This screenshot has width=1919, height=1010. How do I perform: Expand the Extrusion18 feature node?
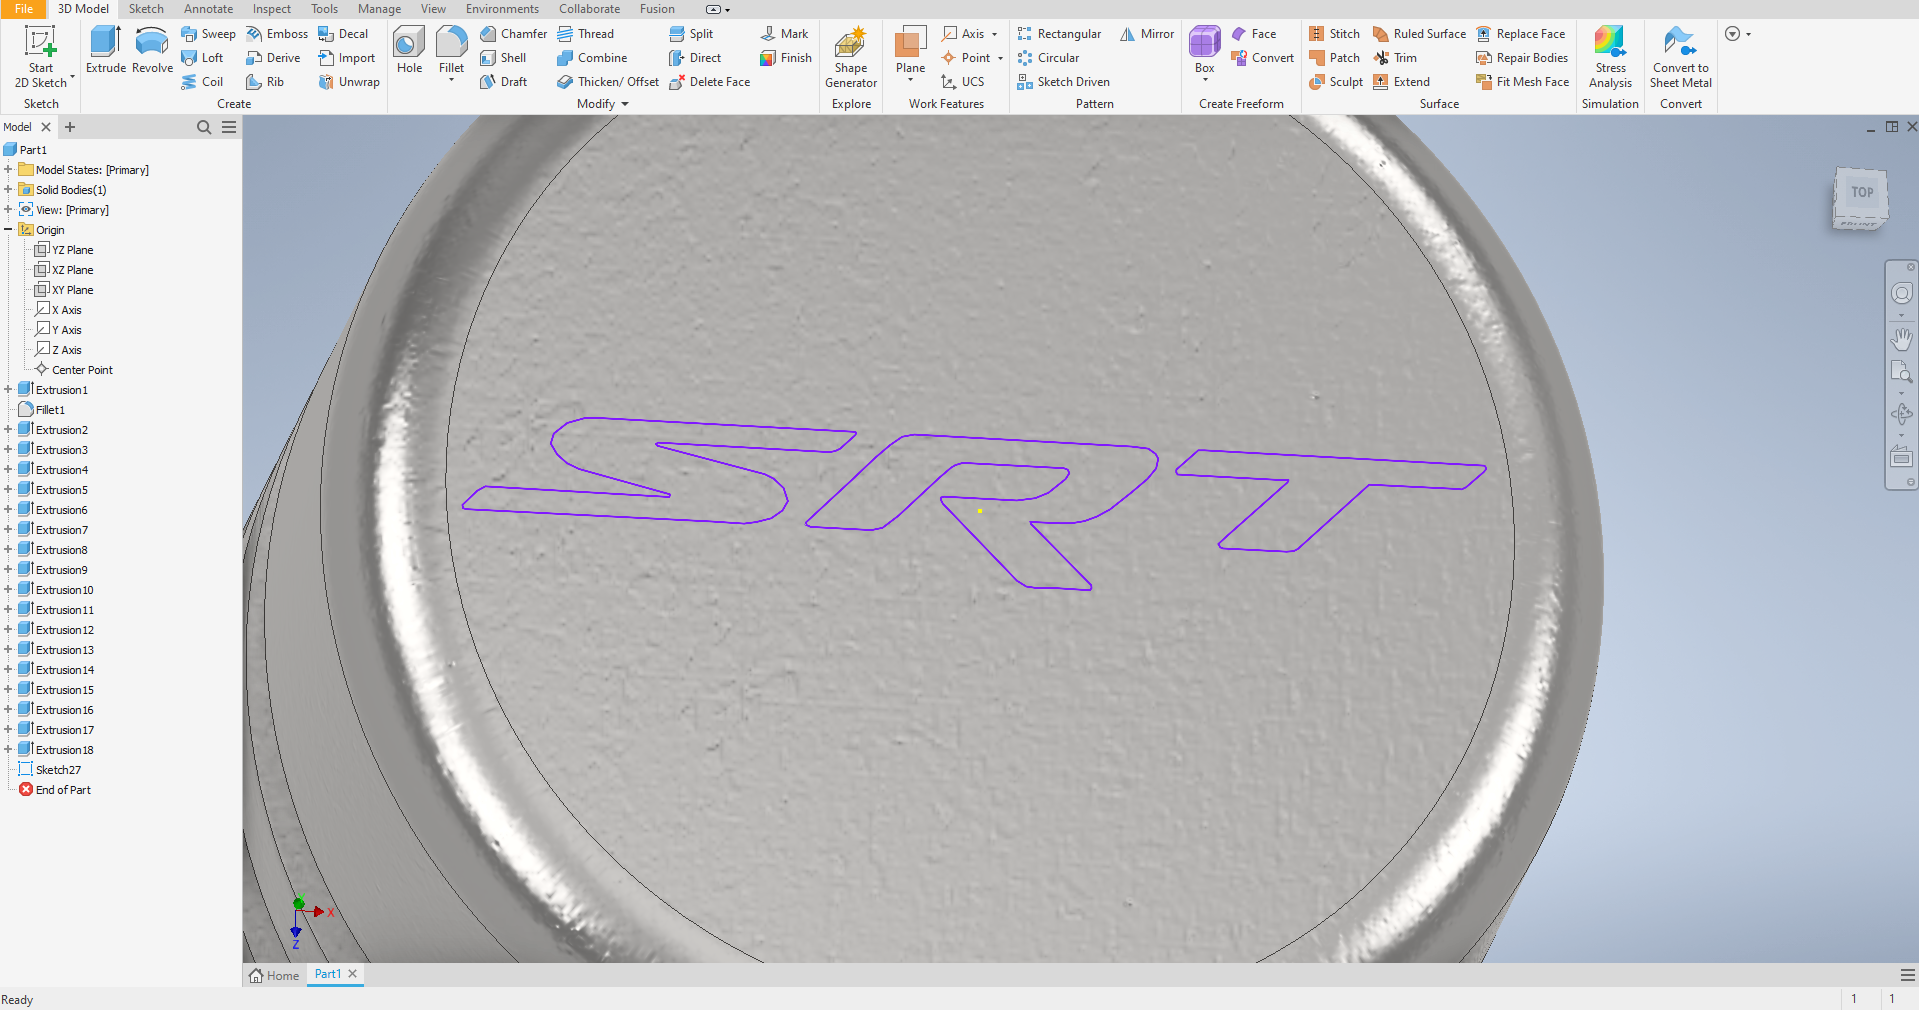[8, 750]
